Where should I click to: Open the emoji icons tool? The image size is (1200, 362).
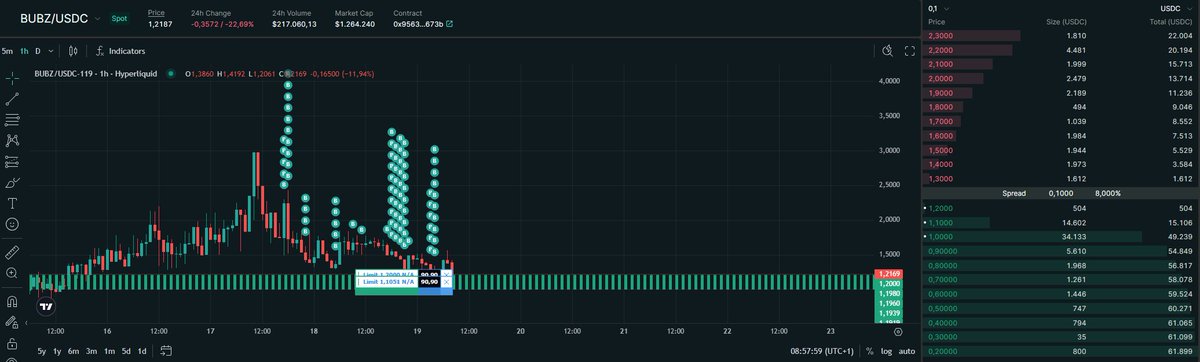(x=12, y=224)
